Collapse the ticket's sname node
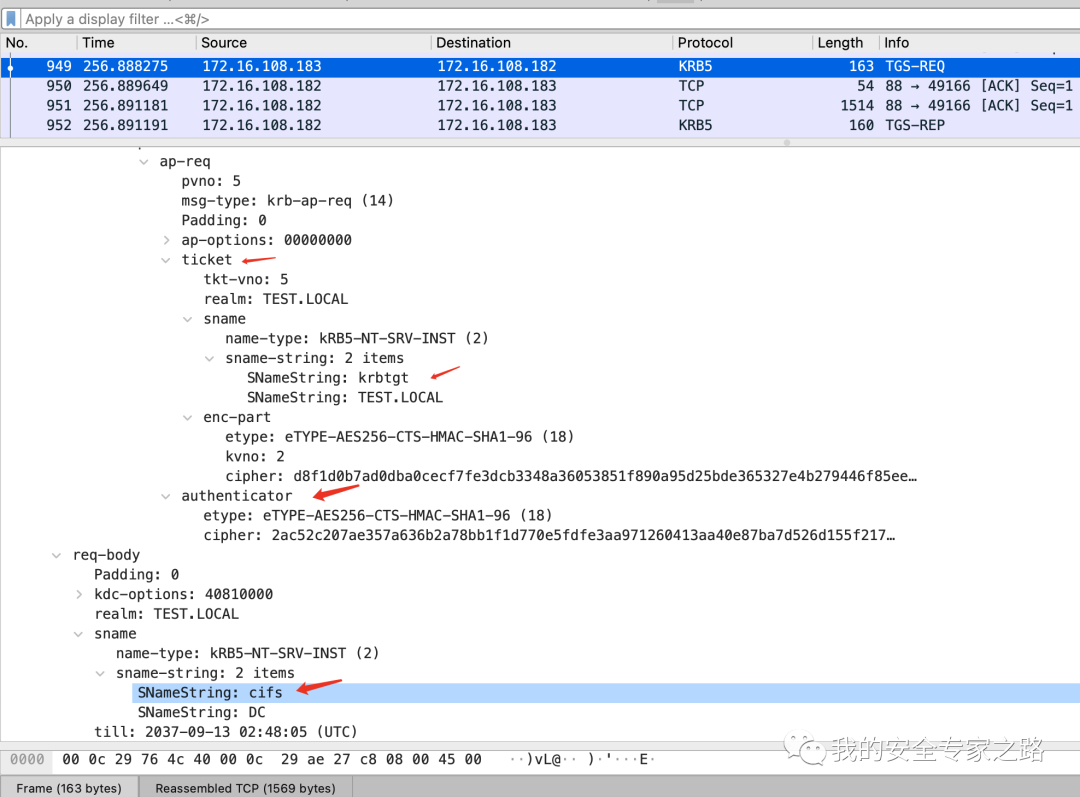This screenshot has height=797, width=1080. point(187,320)
